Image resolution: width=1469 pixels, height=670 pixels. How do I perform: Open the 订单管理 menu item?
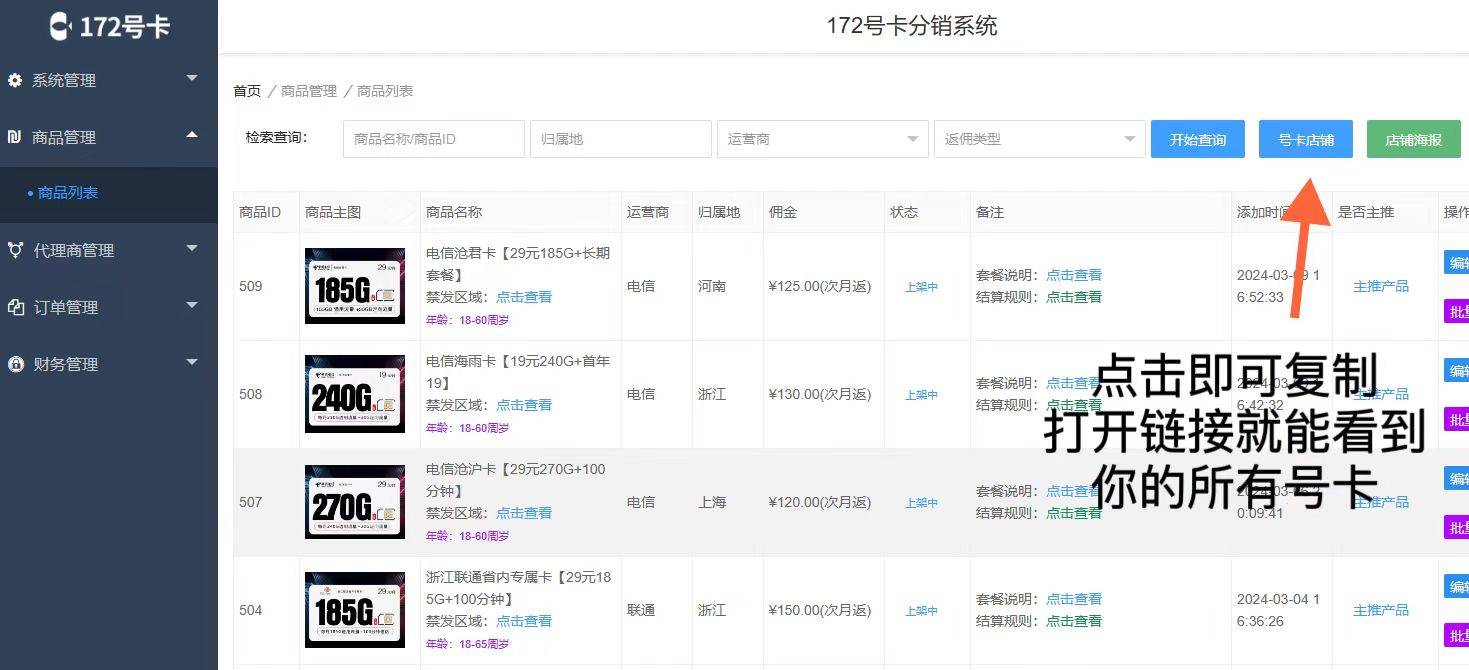tap(65, 307)
